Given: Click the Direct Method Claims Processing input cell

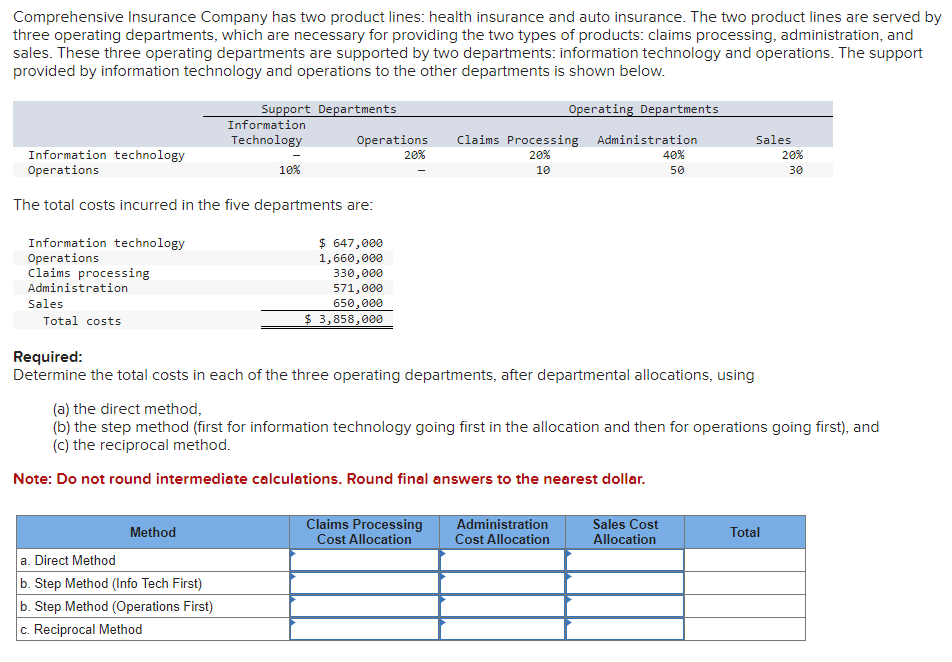Looking at the screenshot, I should (x=363, y=561).
